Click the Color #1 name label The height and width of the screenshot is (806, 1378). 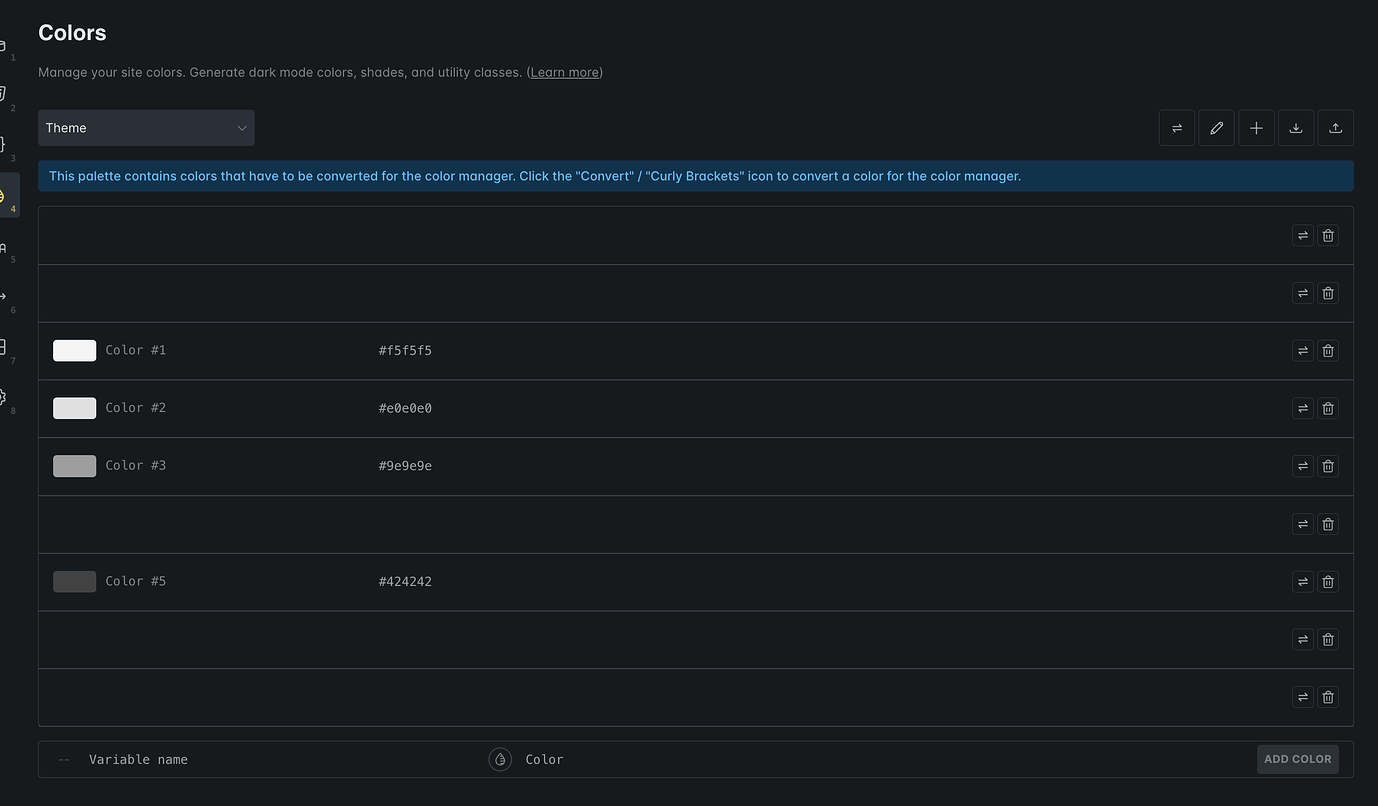(136, 350)
